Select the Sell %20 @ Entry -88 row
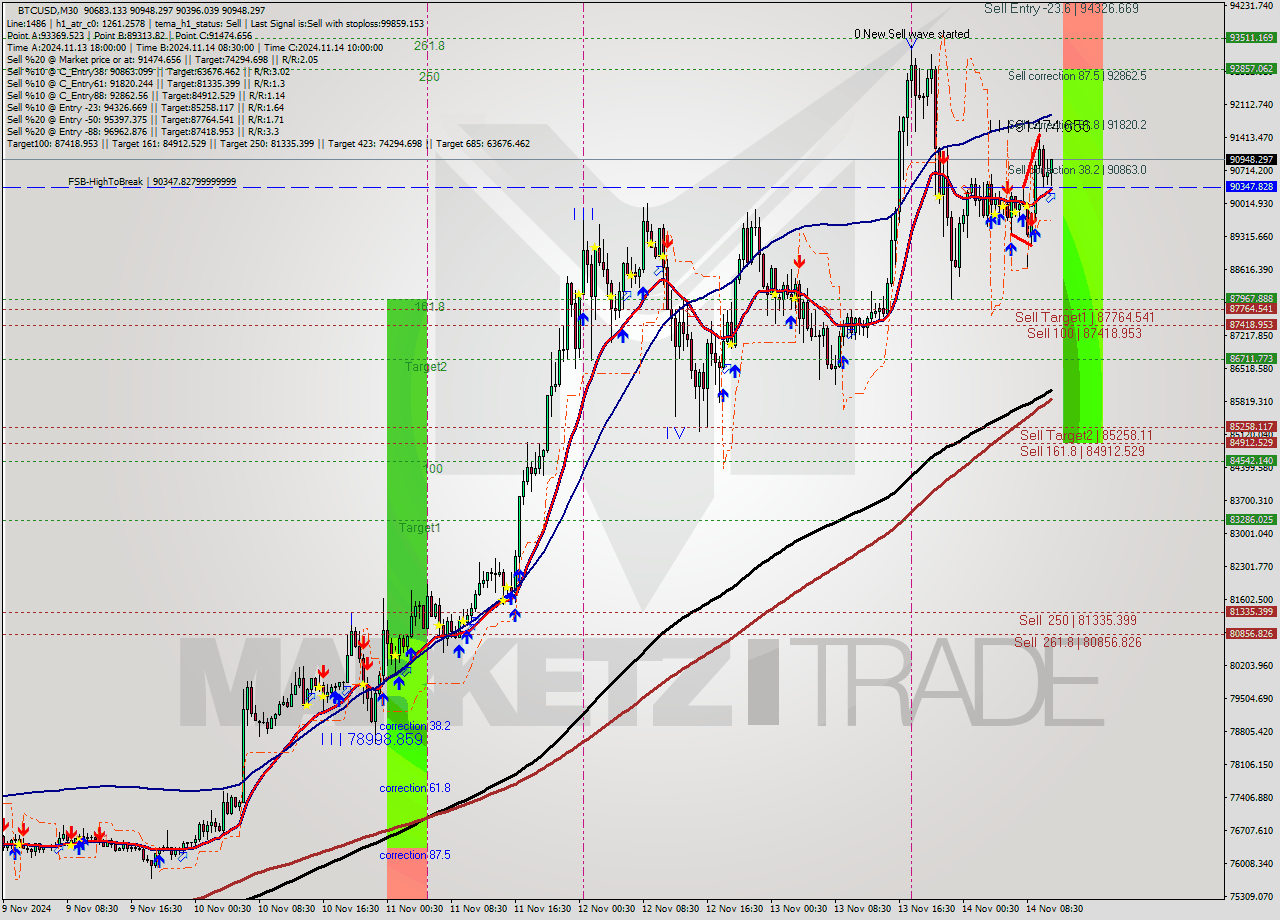This screenshot has height=920, width=1280. (x=143, y=132)
